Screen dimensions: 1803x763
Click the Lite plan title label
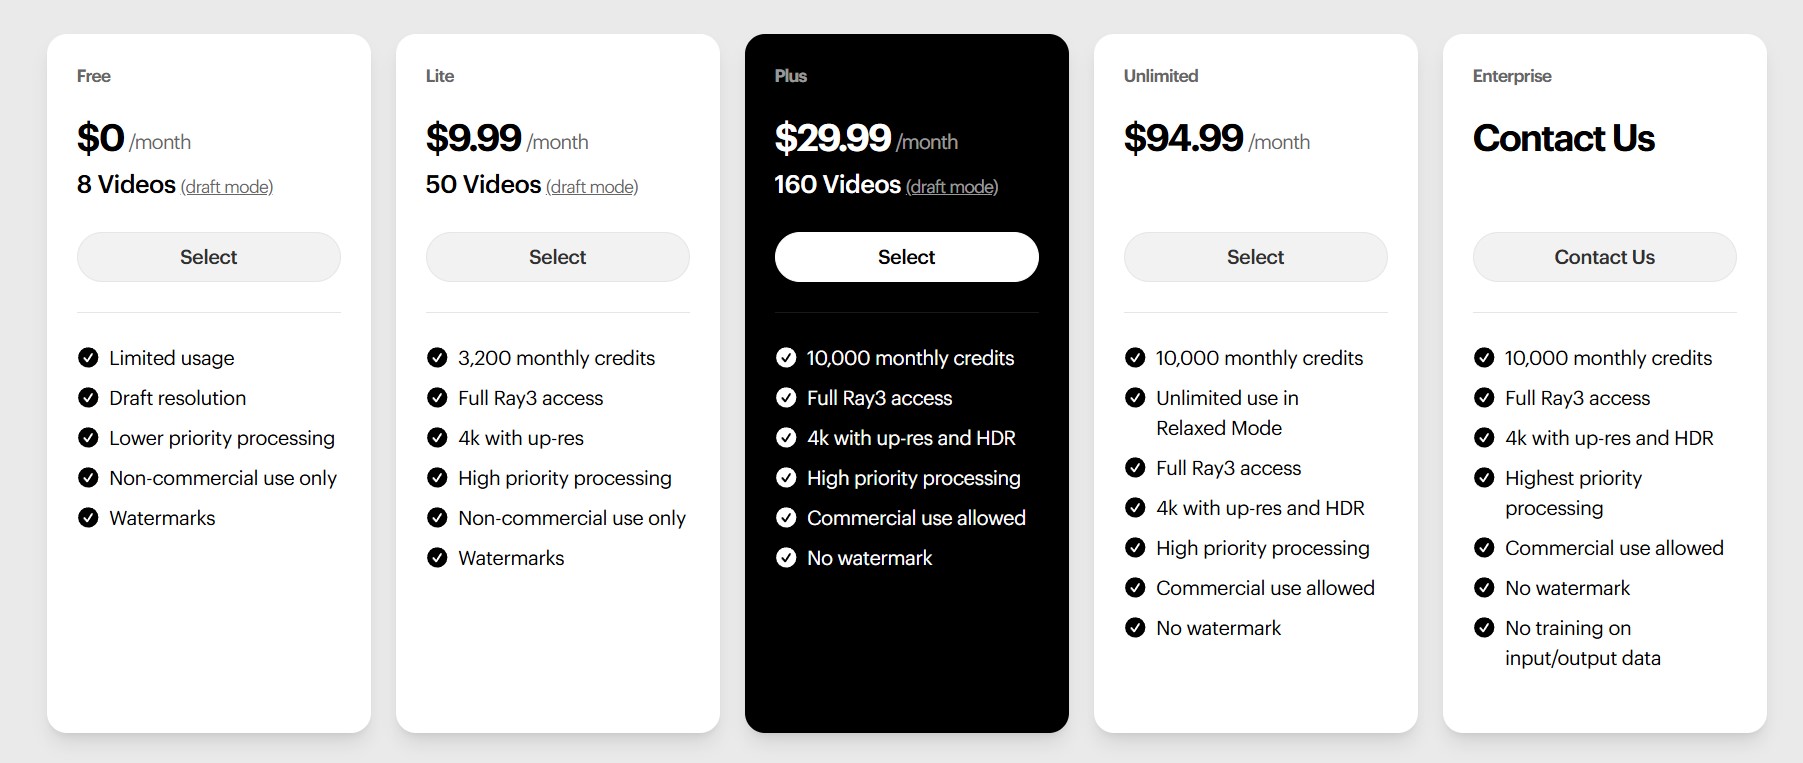(x=440, y=76)
